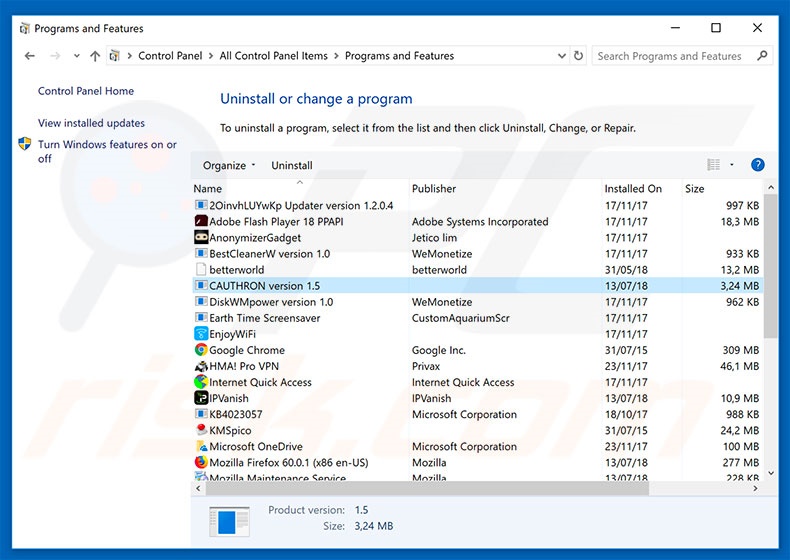This screenshot has height=560, width=790.
Task: Open the Organize menu
Action: click(x=229, y=165)
